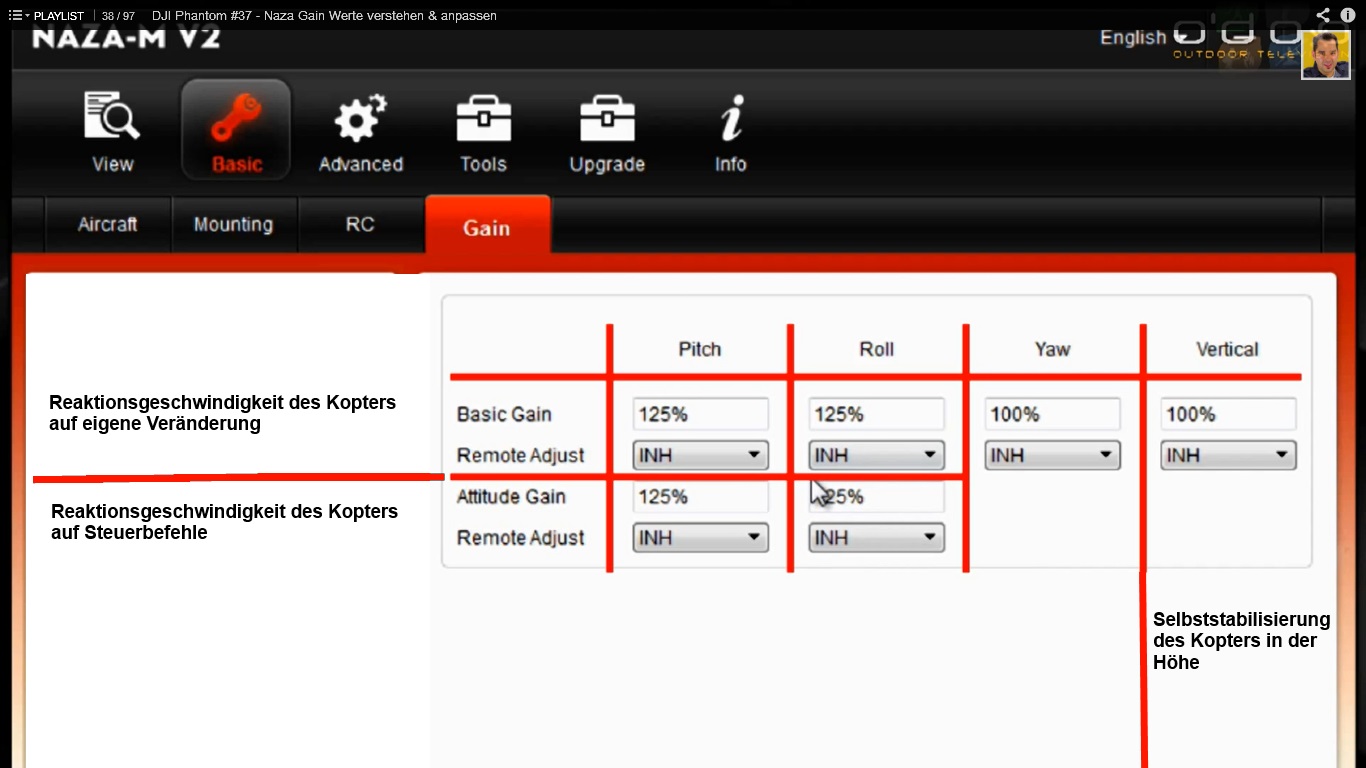Click the video info circle icon
The height and width of the screenshot is (768, 1366).
(1347, 15)
